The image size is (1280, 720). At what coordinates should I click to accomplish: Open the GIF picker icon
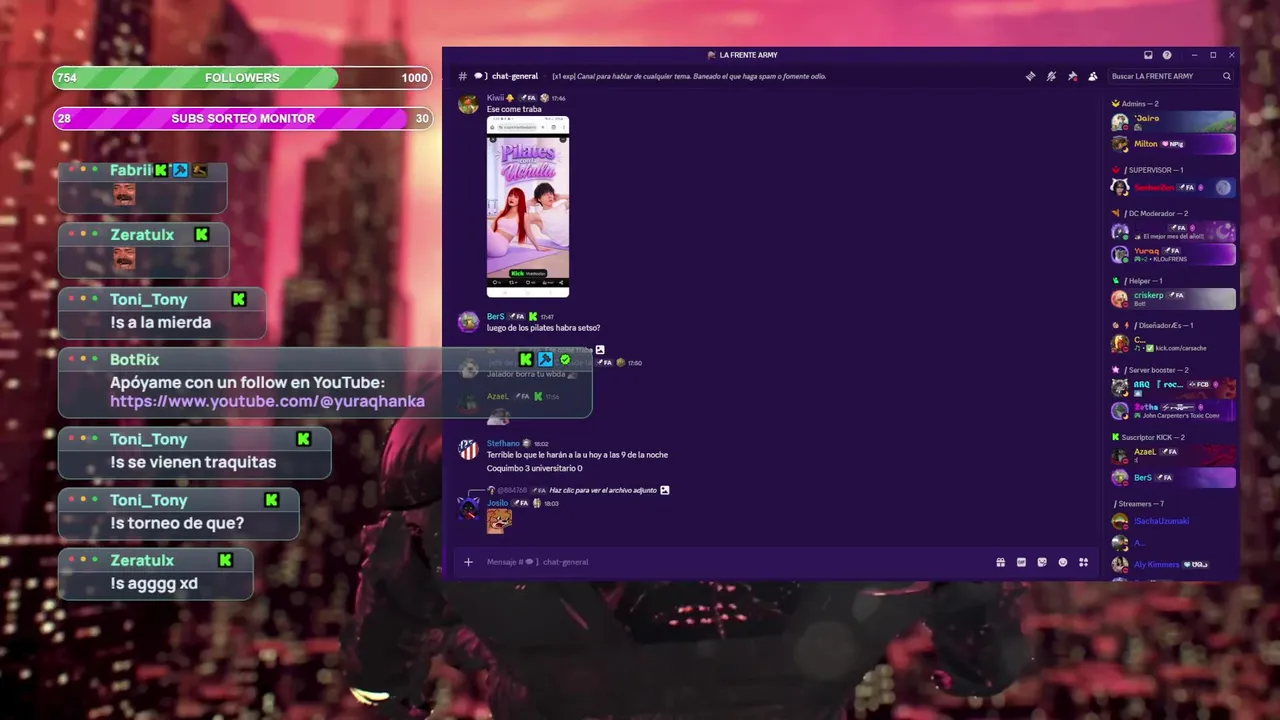click(1021, 562)
